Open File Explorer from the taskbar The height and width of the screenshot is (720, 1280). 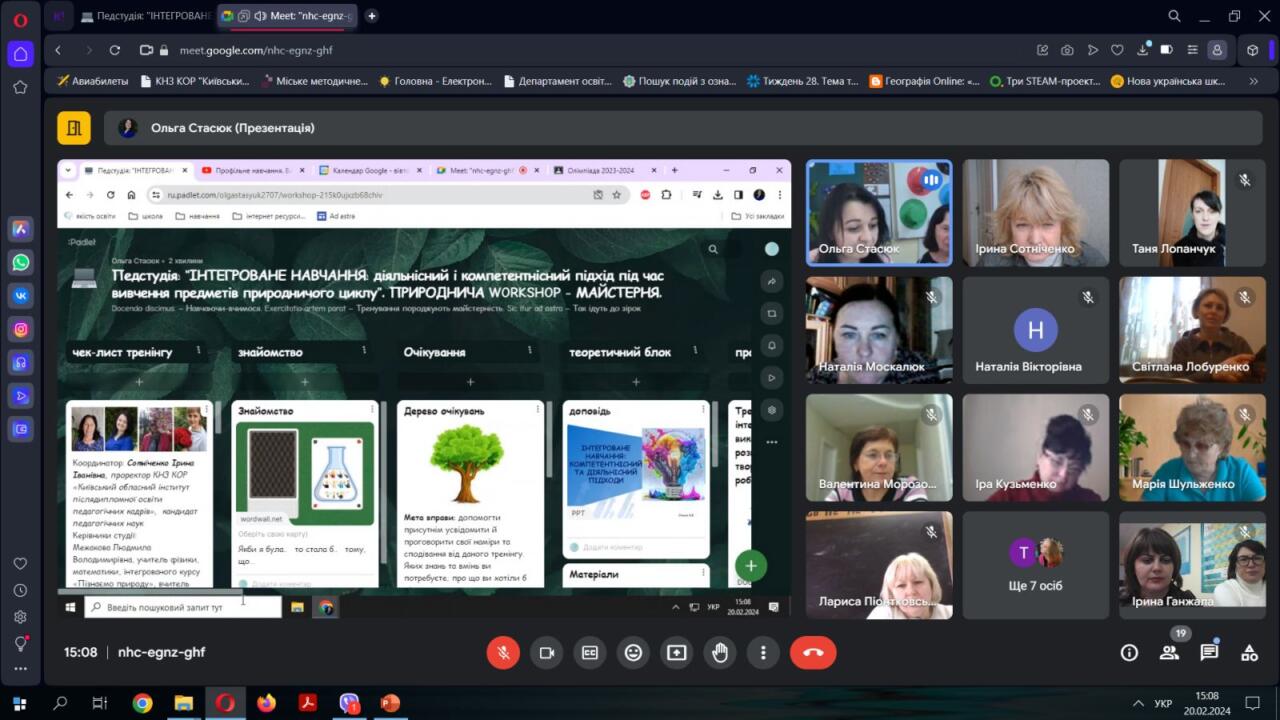coord(183,703)
